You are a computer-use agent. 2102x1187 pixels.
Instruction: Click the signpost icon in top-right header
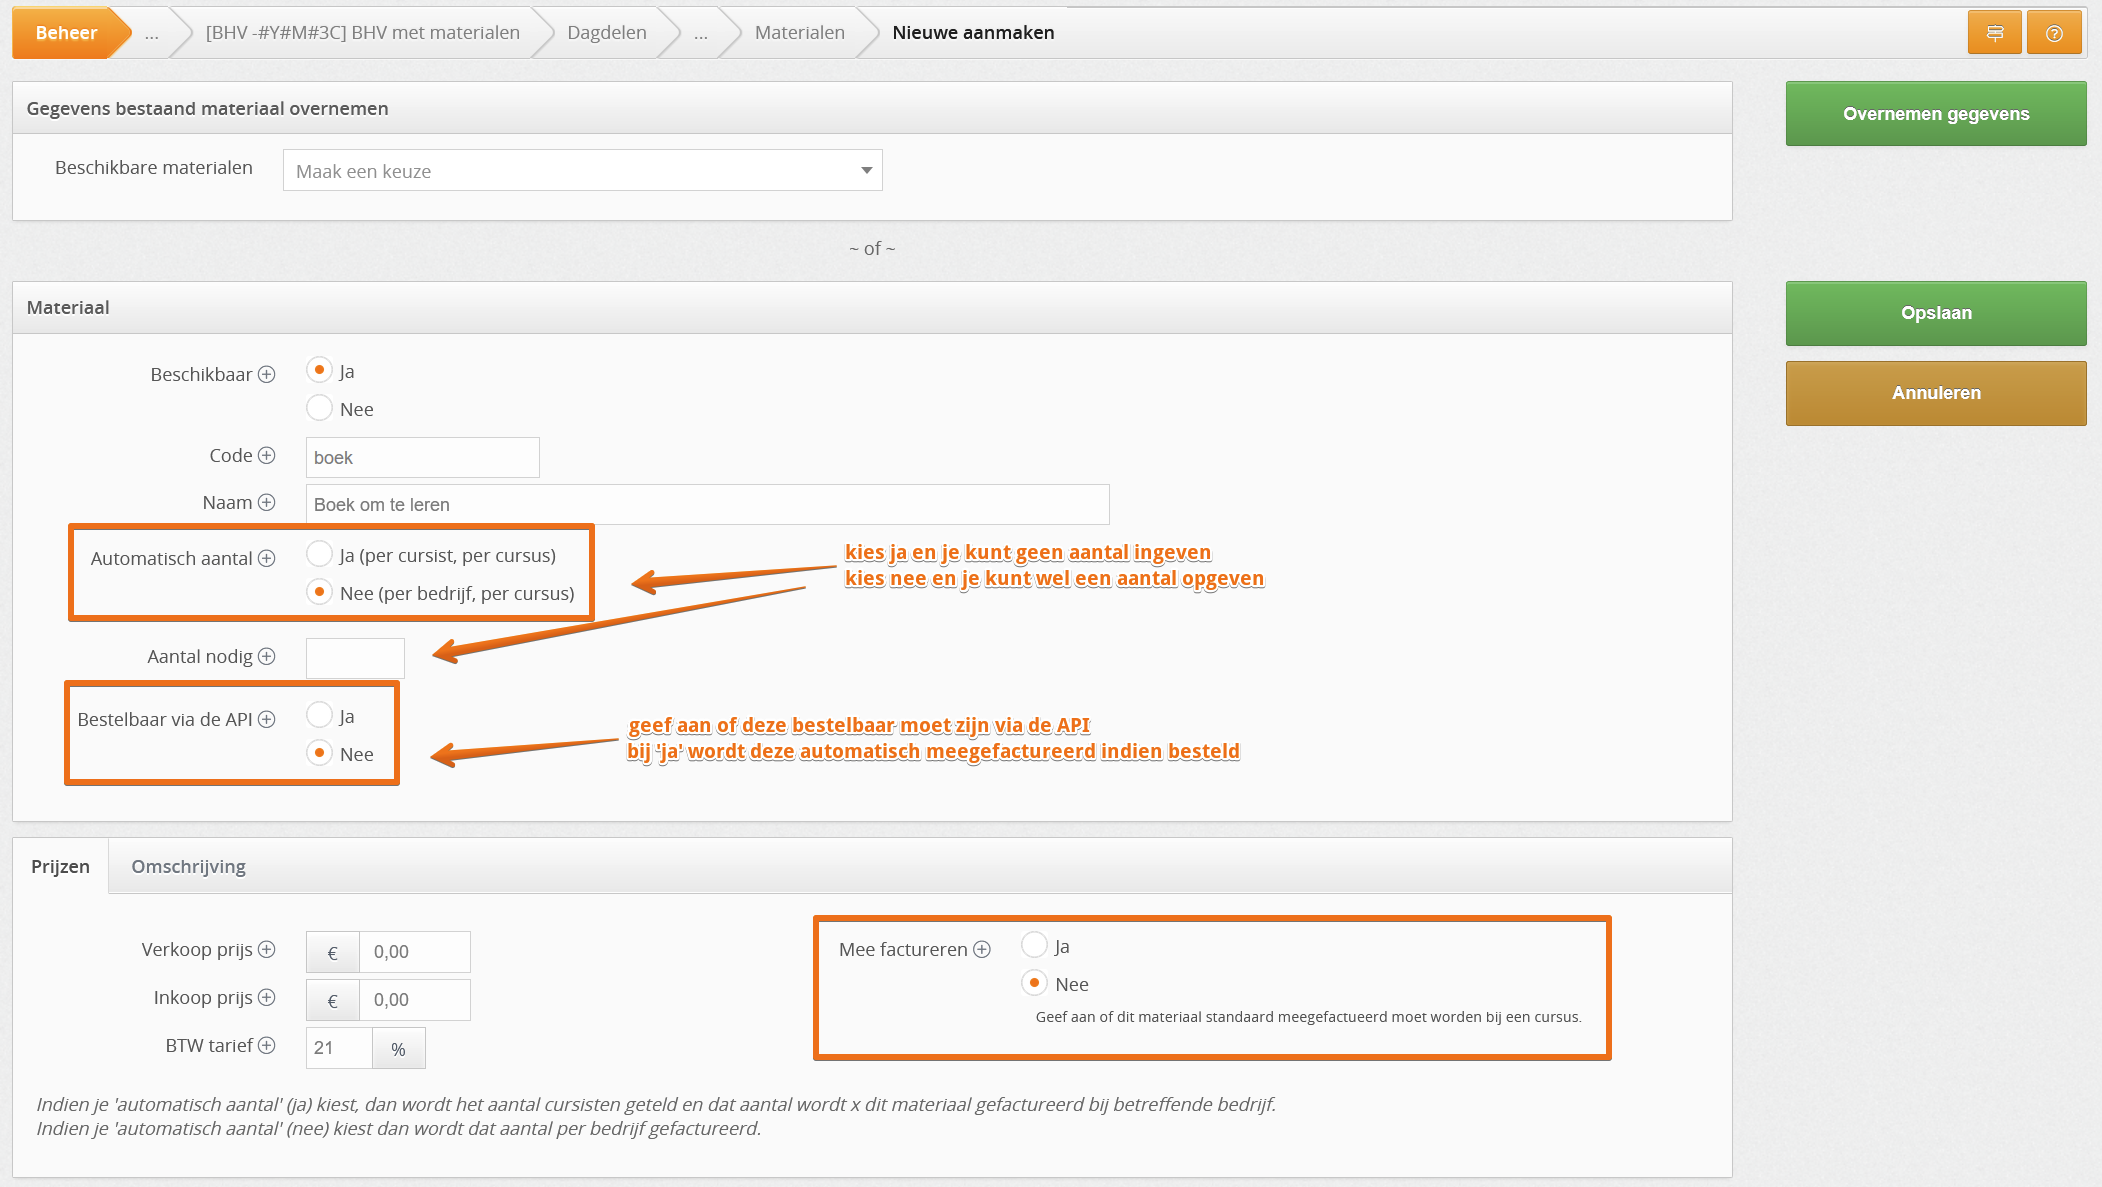coord(1994,33)
